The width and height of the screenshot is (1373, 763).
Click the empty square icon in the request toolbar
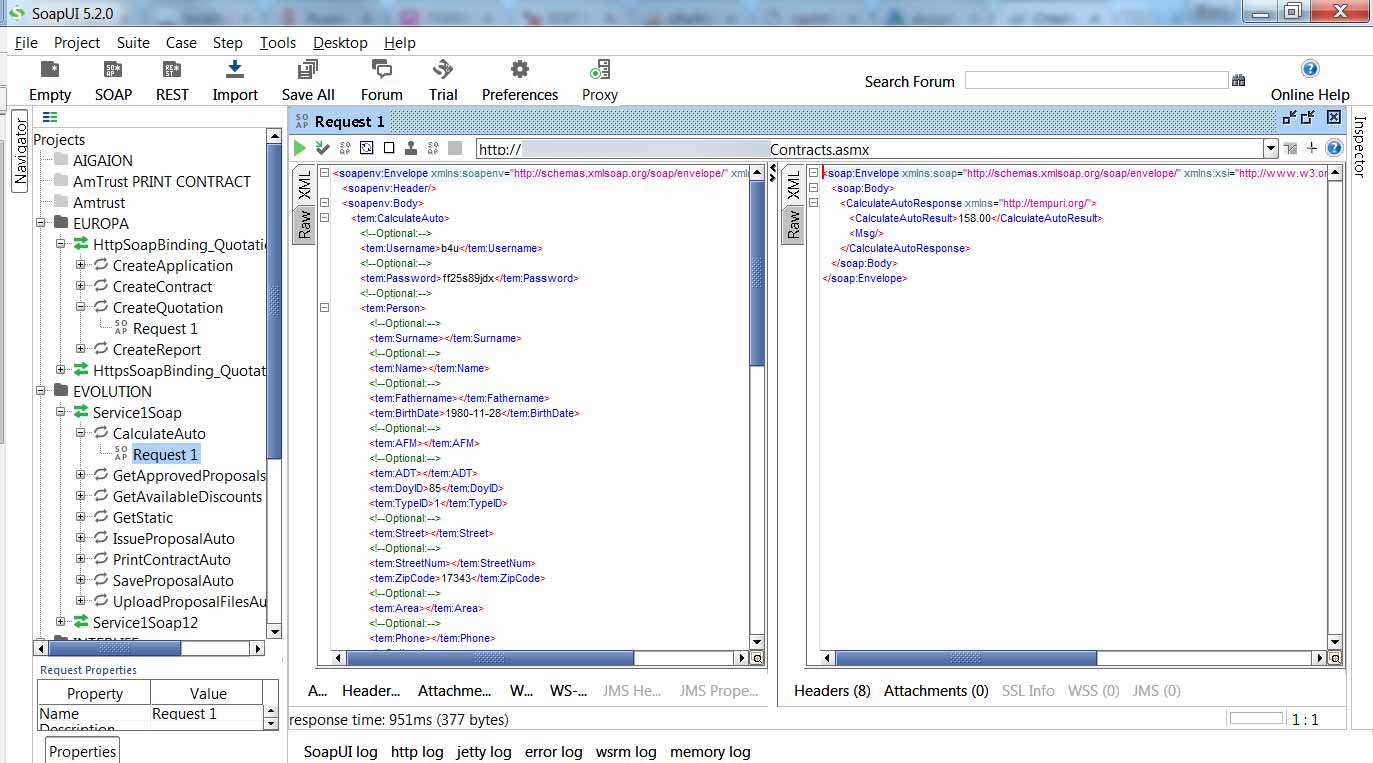(x=389, y=148)
